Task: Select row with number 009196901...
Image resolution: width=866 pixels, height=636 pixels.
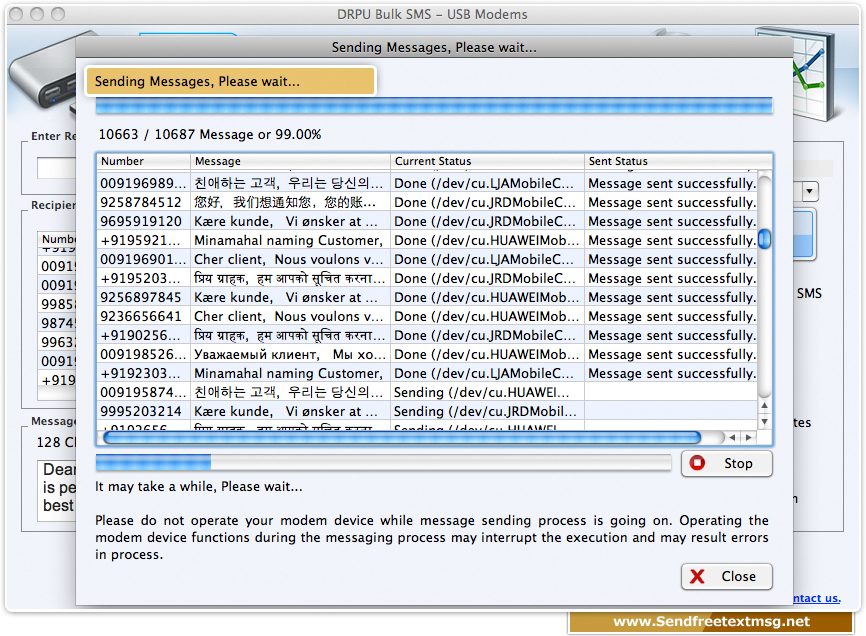Action: click(426, 259)
